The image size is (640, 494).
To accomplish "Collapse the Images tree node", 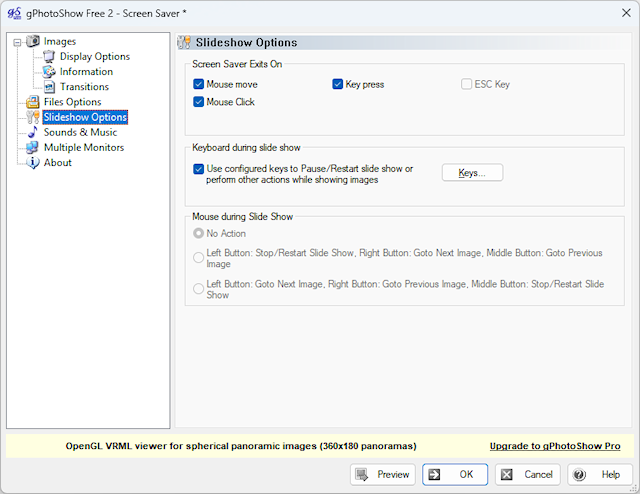I will 17,42.
